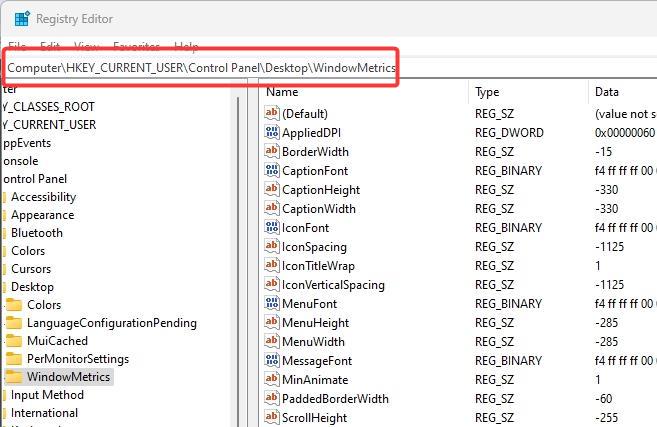Click the IconVerticalSpacing string value icon
Image resolution: width=657 pixels, height=427 pixels.
tap(272, 284)
